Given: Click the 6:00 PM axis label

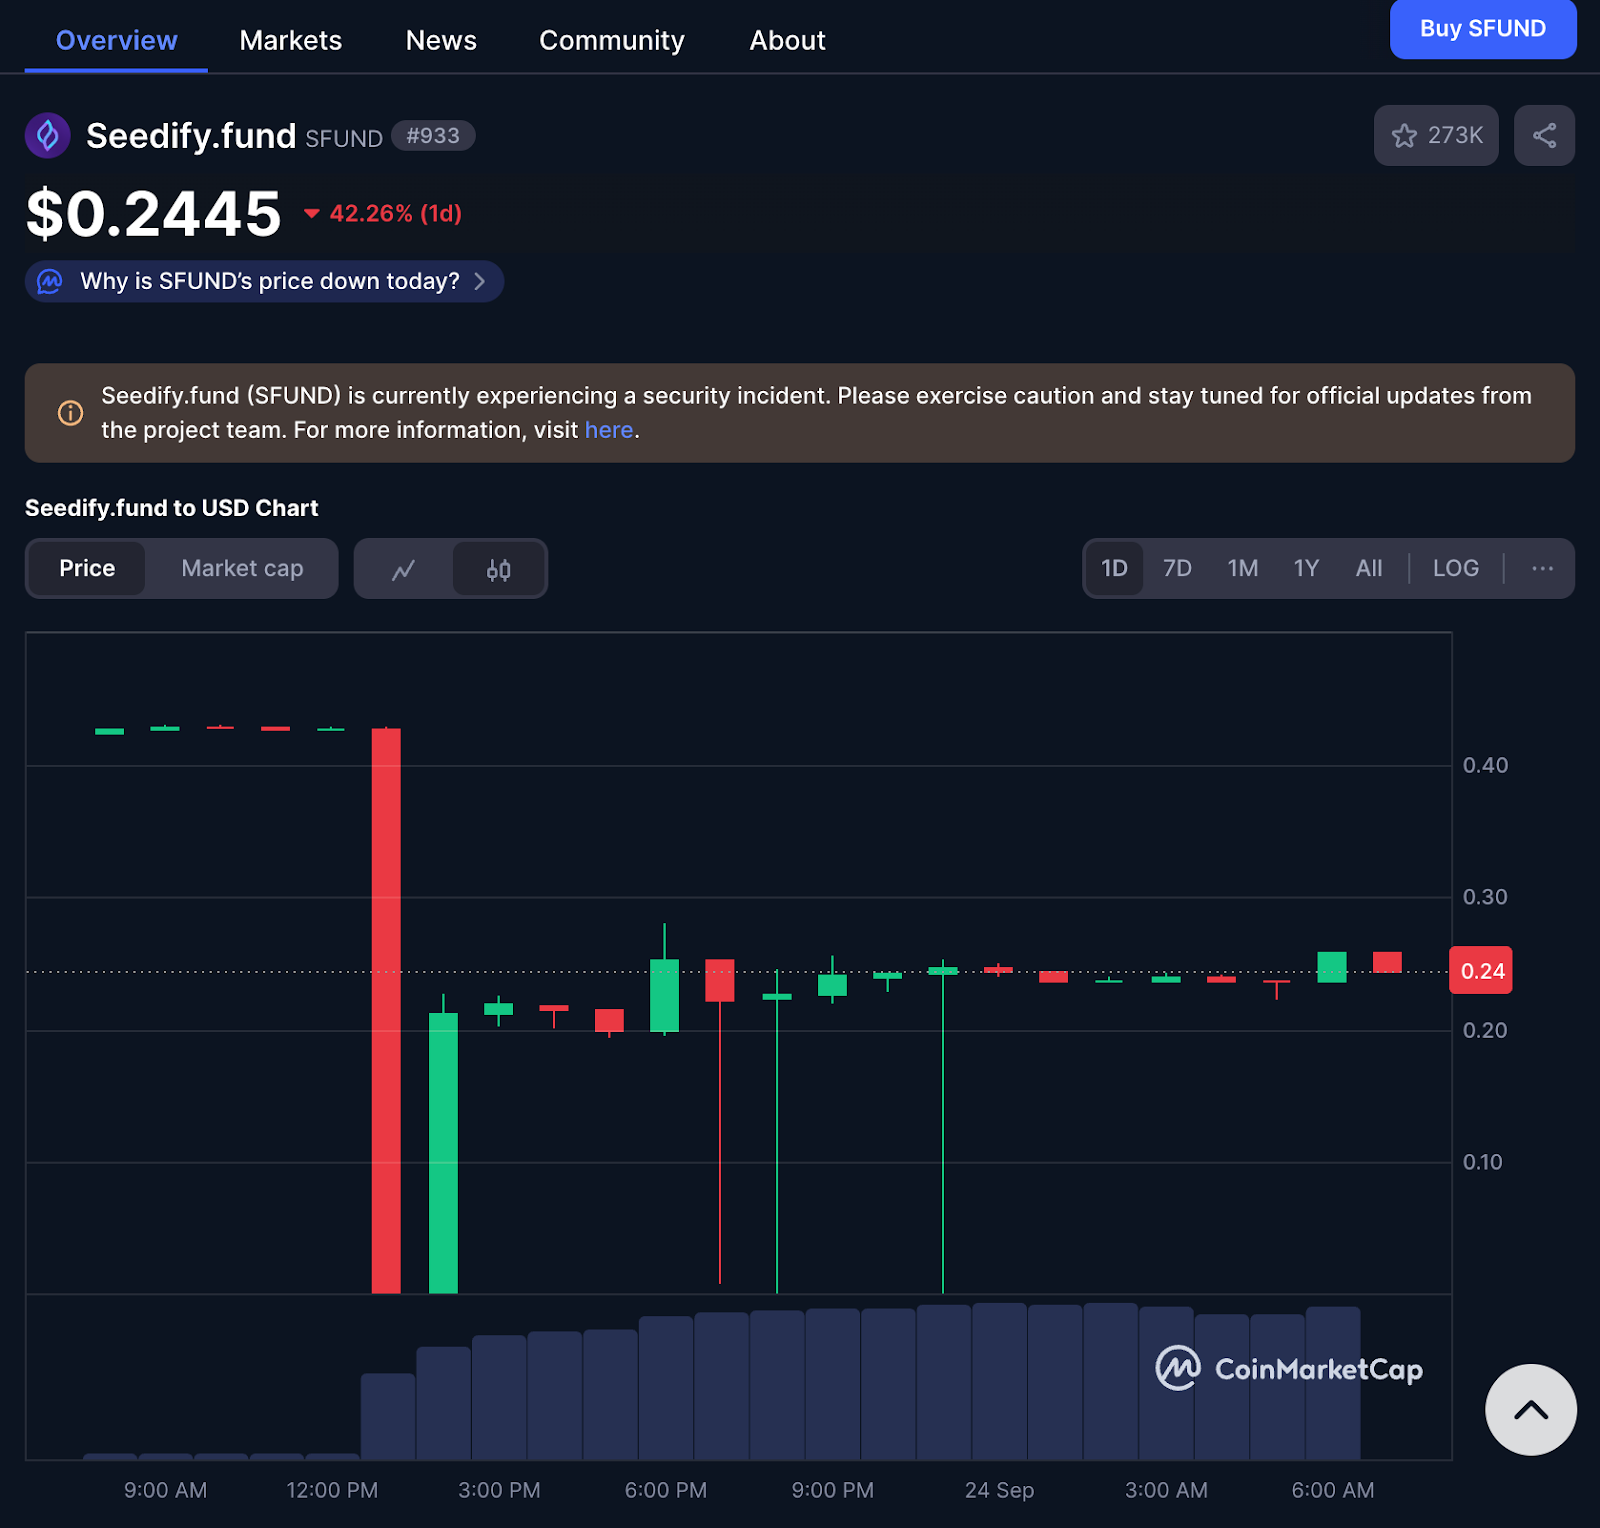Looking at the screenshot, I should point(665,1490).
